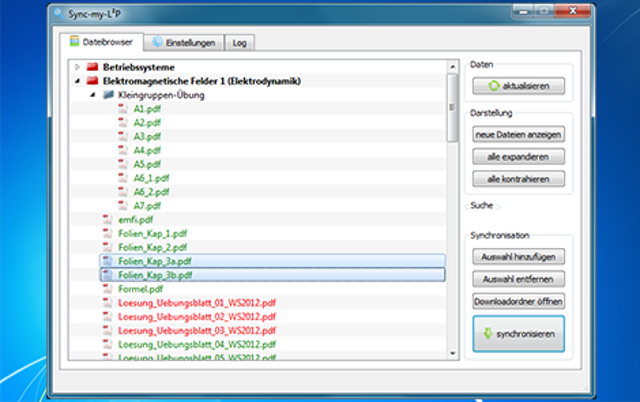640x402 pixels.
Task: Click the Auswahl entfernen button
Action: point(519,279)
